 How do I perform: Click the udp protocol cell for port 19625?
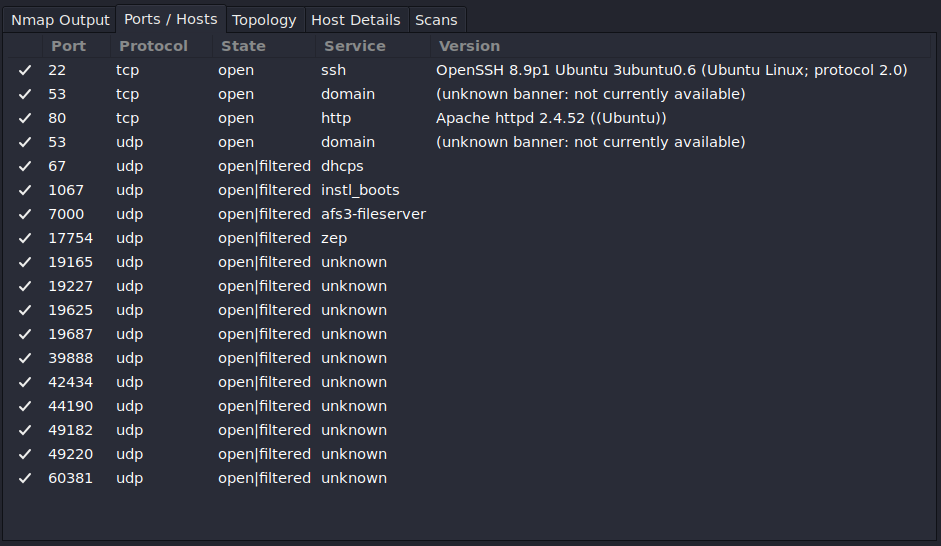coord(129,310)
